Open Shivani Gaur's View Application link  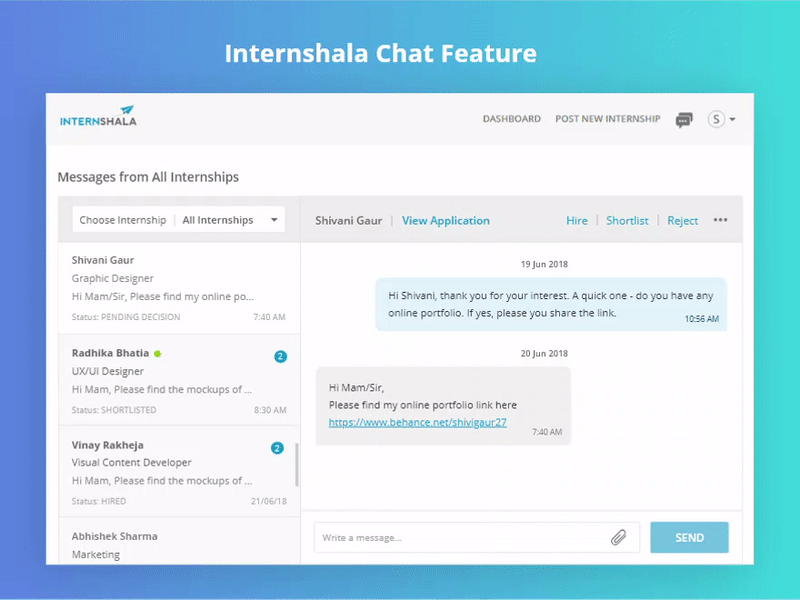tap(445, 220)
